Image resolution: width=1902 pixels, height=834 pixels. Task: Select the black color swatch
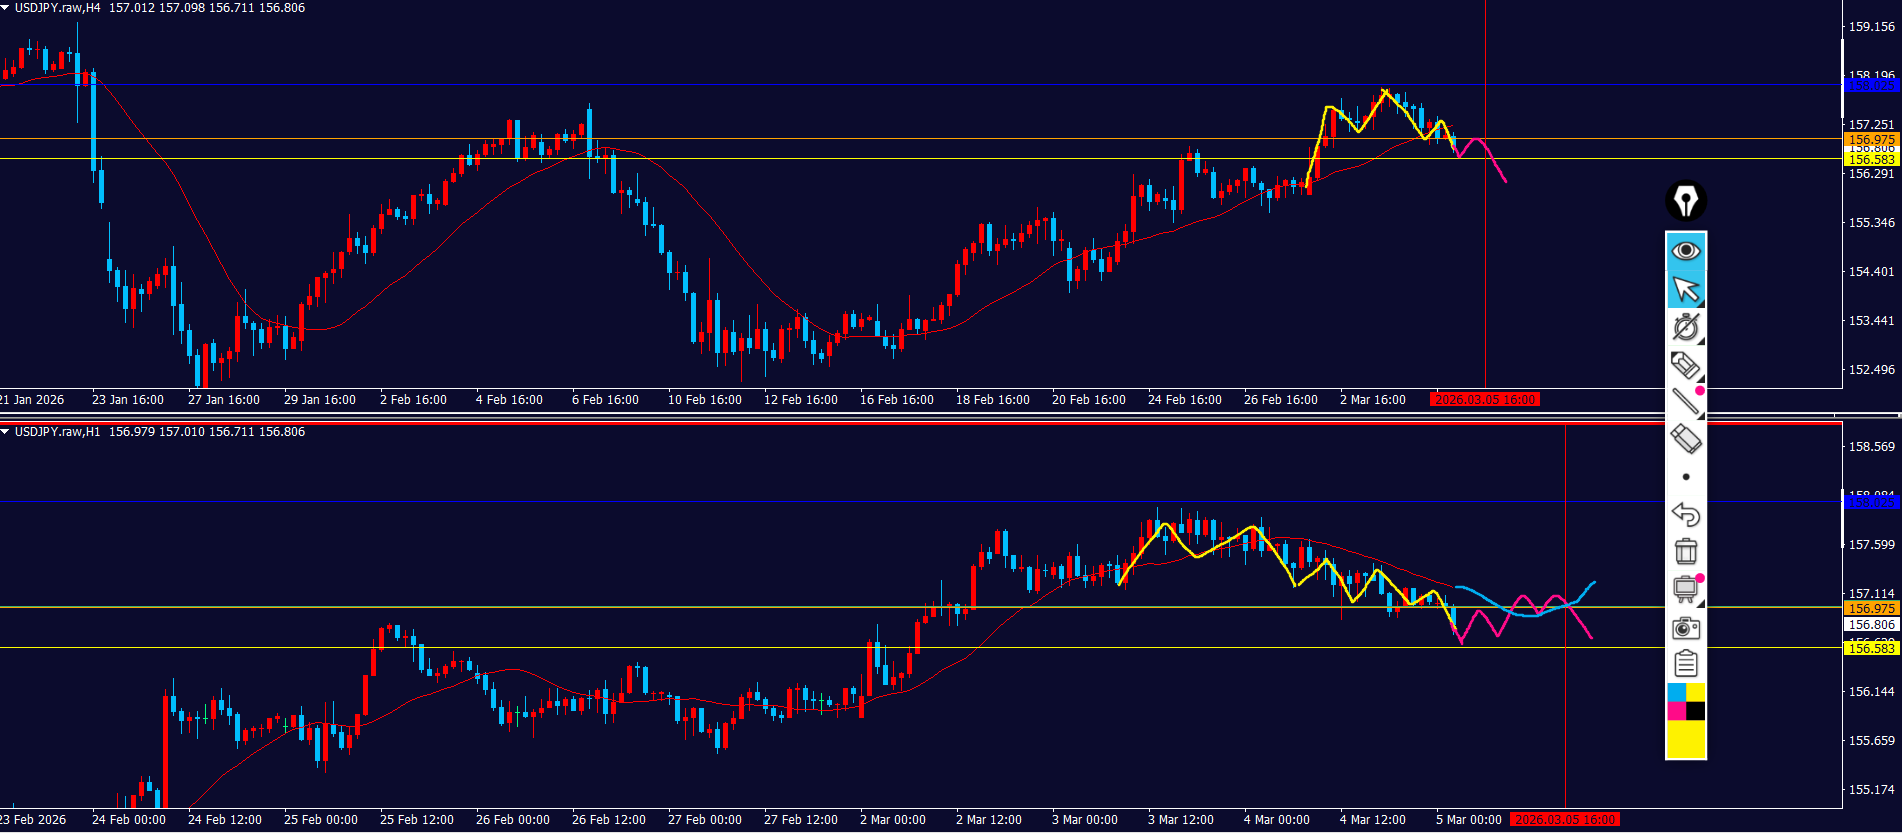click(x=1696, y=711)
